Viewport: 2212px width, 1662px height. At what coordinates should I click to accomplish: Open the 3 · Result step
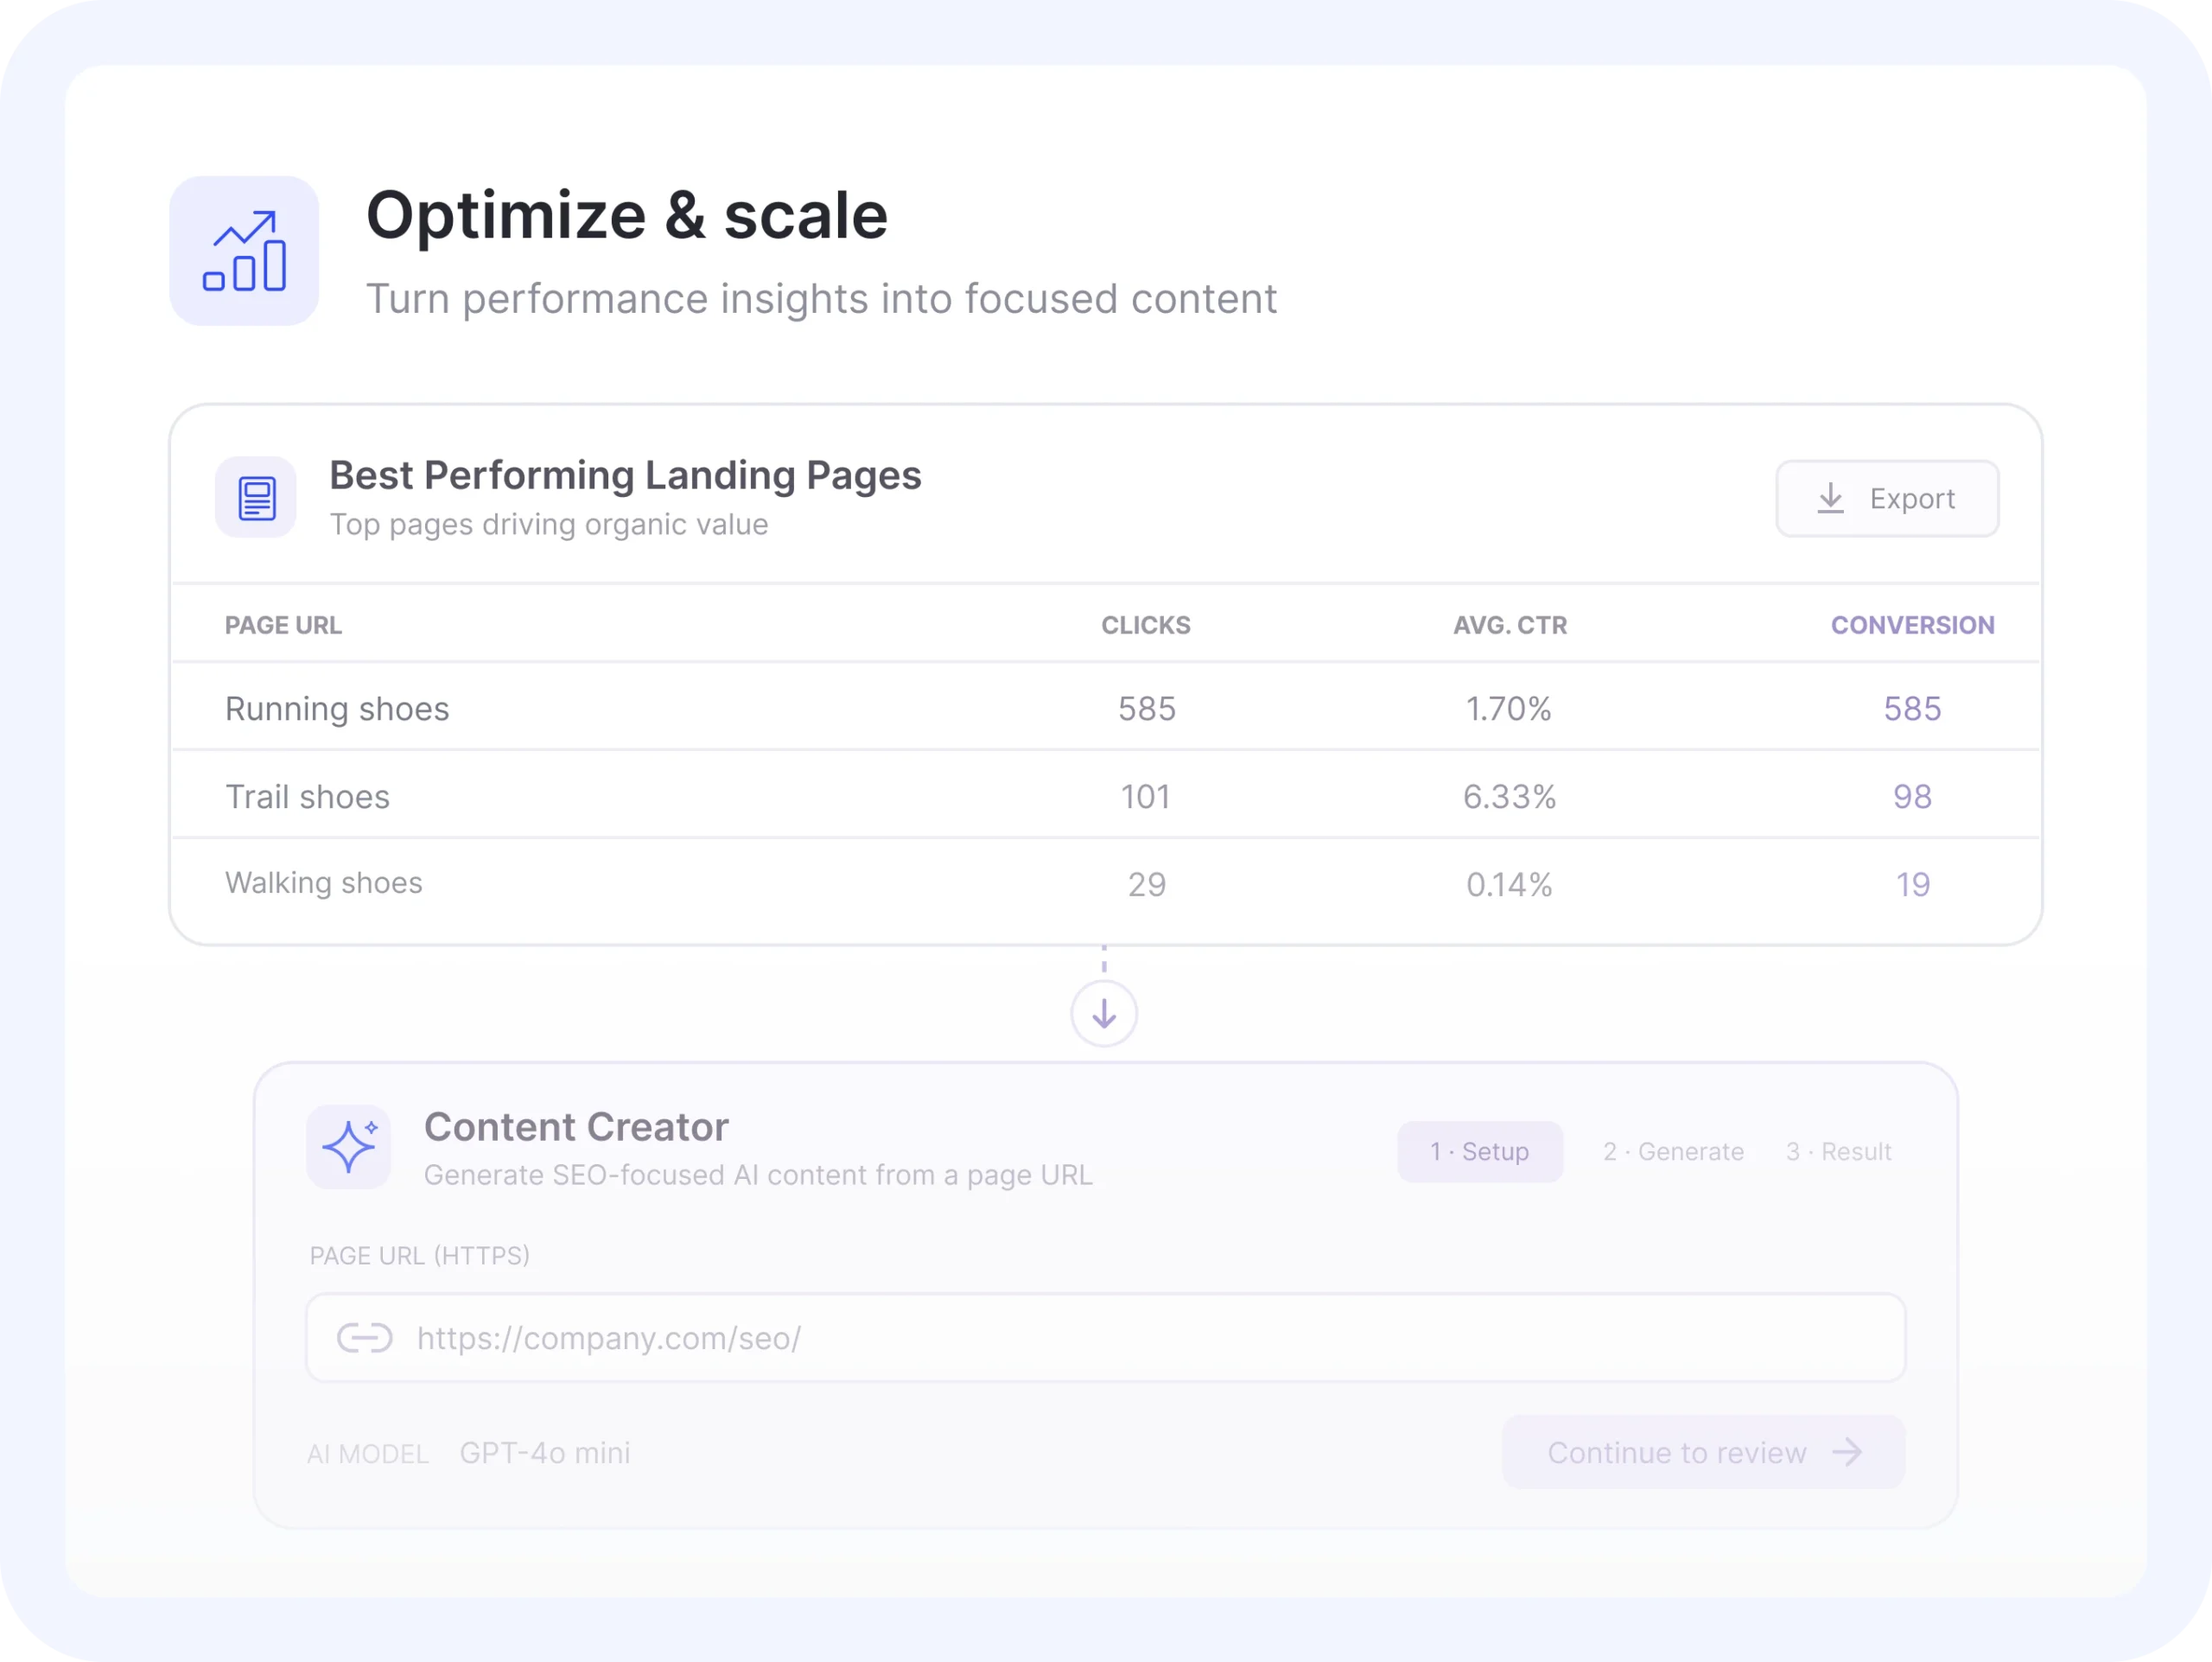point(1839,1152)
